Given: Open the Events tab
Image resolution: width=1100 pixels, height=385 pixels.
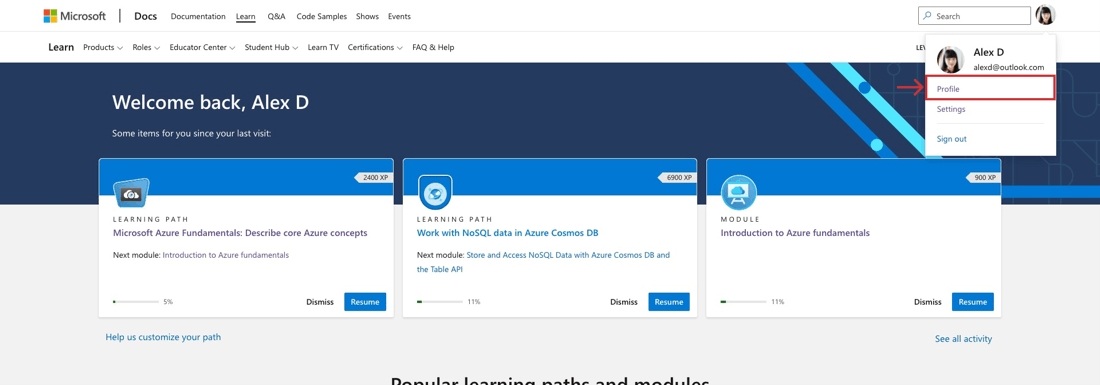Looking at the screenshot, I should [399, 16].
